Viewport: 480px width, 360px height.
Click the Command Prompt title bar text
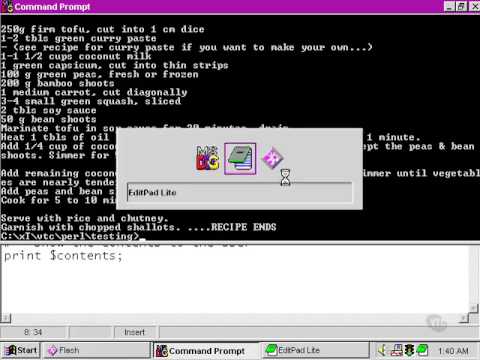click(52, 7)
